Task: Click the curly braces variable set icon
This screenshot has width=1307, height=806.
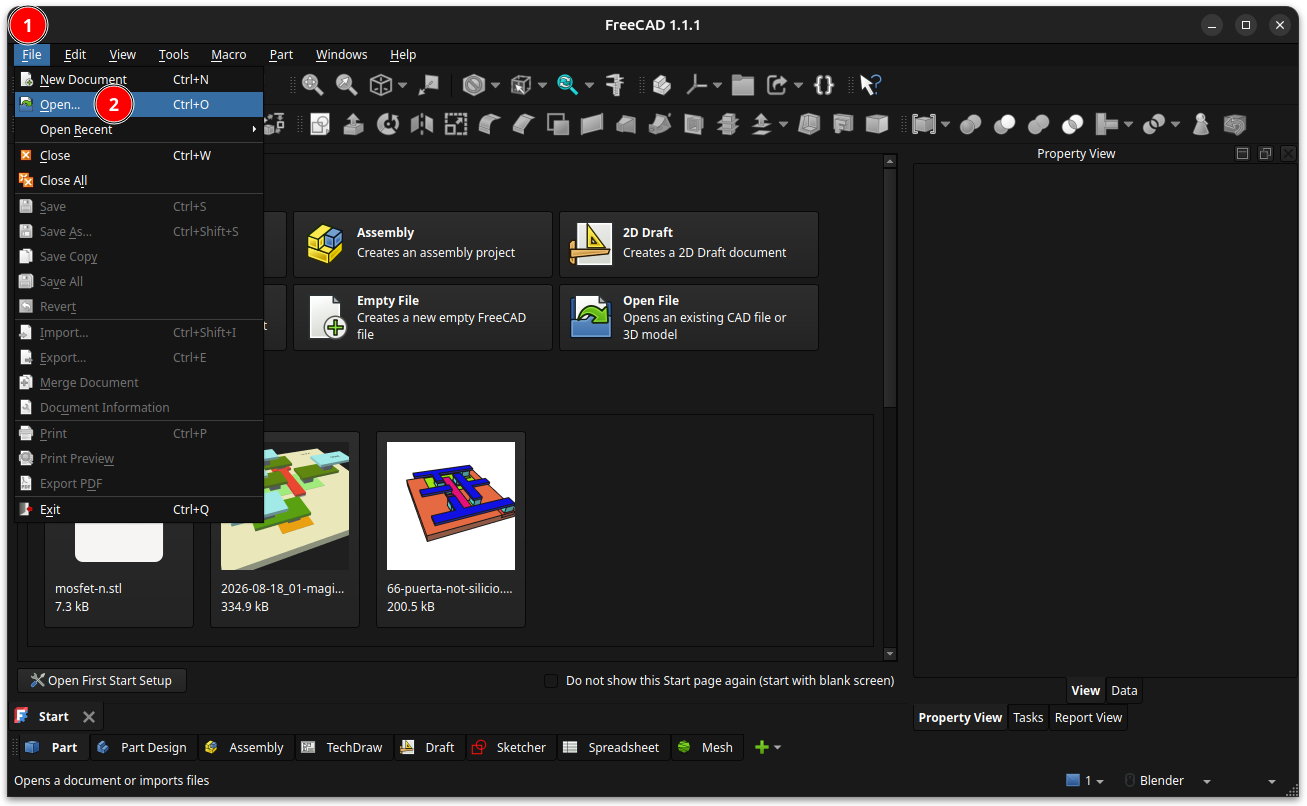Action: click(x=824, y=85)
